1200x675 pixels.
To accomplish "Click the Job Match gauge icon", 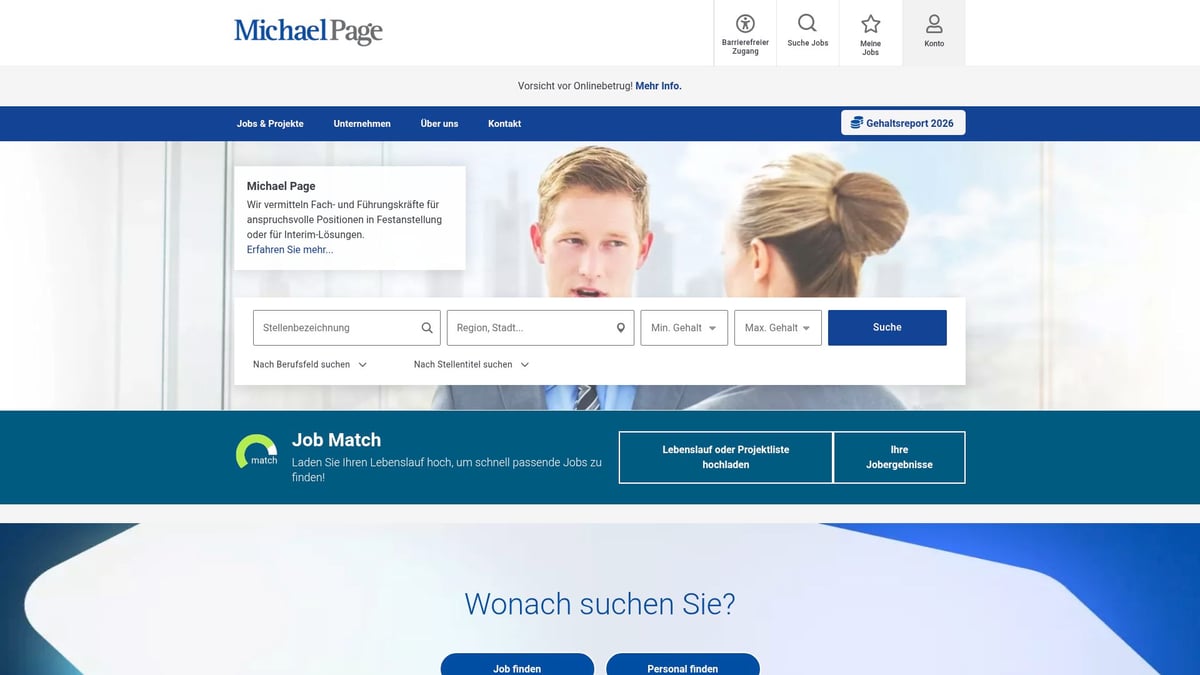I will coord(257,452).
